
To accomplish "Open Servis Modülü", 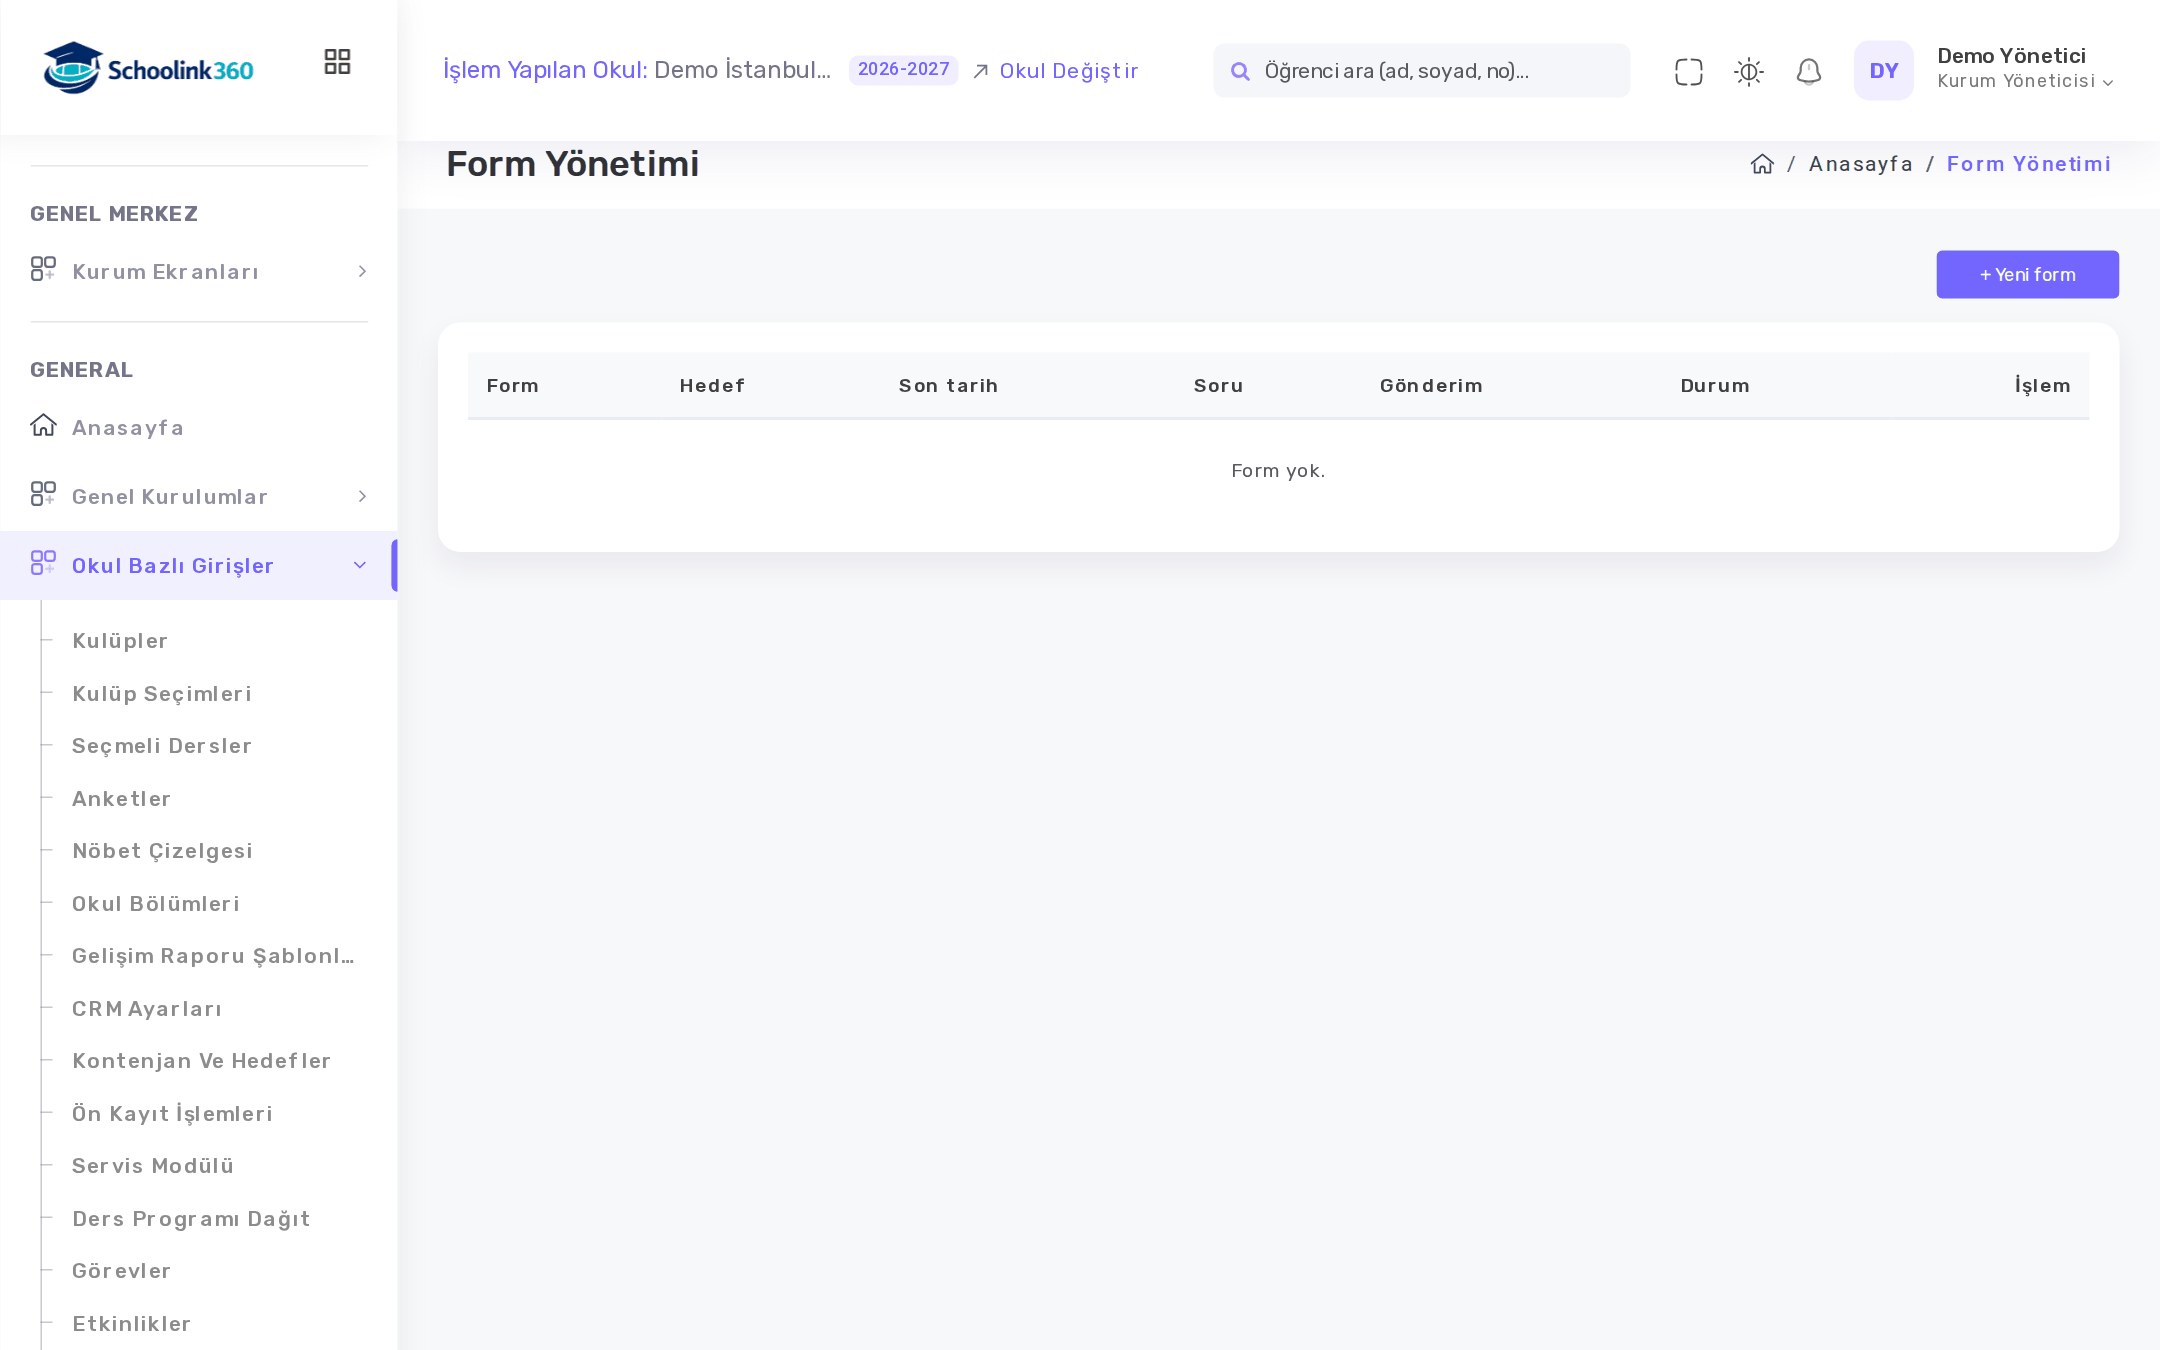I will tap(153, 1166).
